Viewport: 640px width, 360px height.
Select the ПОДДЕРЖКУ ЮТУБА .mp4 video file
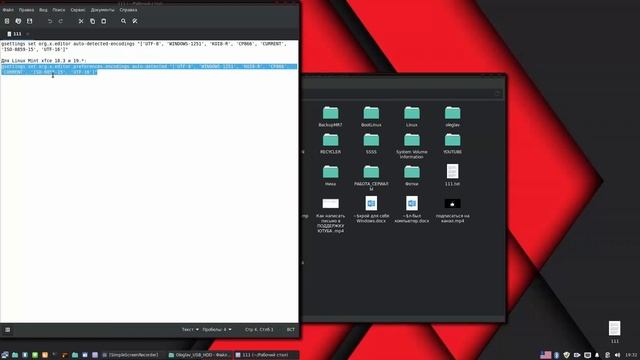331,216
